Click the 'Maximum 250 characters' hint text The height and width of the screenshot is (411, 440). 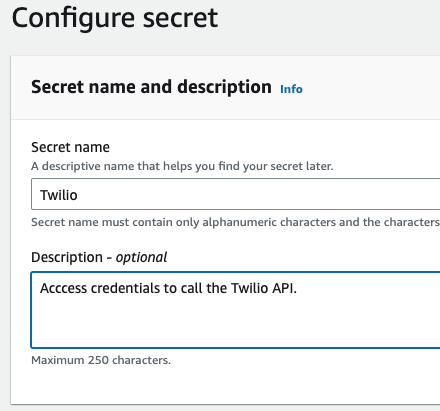[x=101, y=360]
